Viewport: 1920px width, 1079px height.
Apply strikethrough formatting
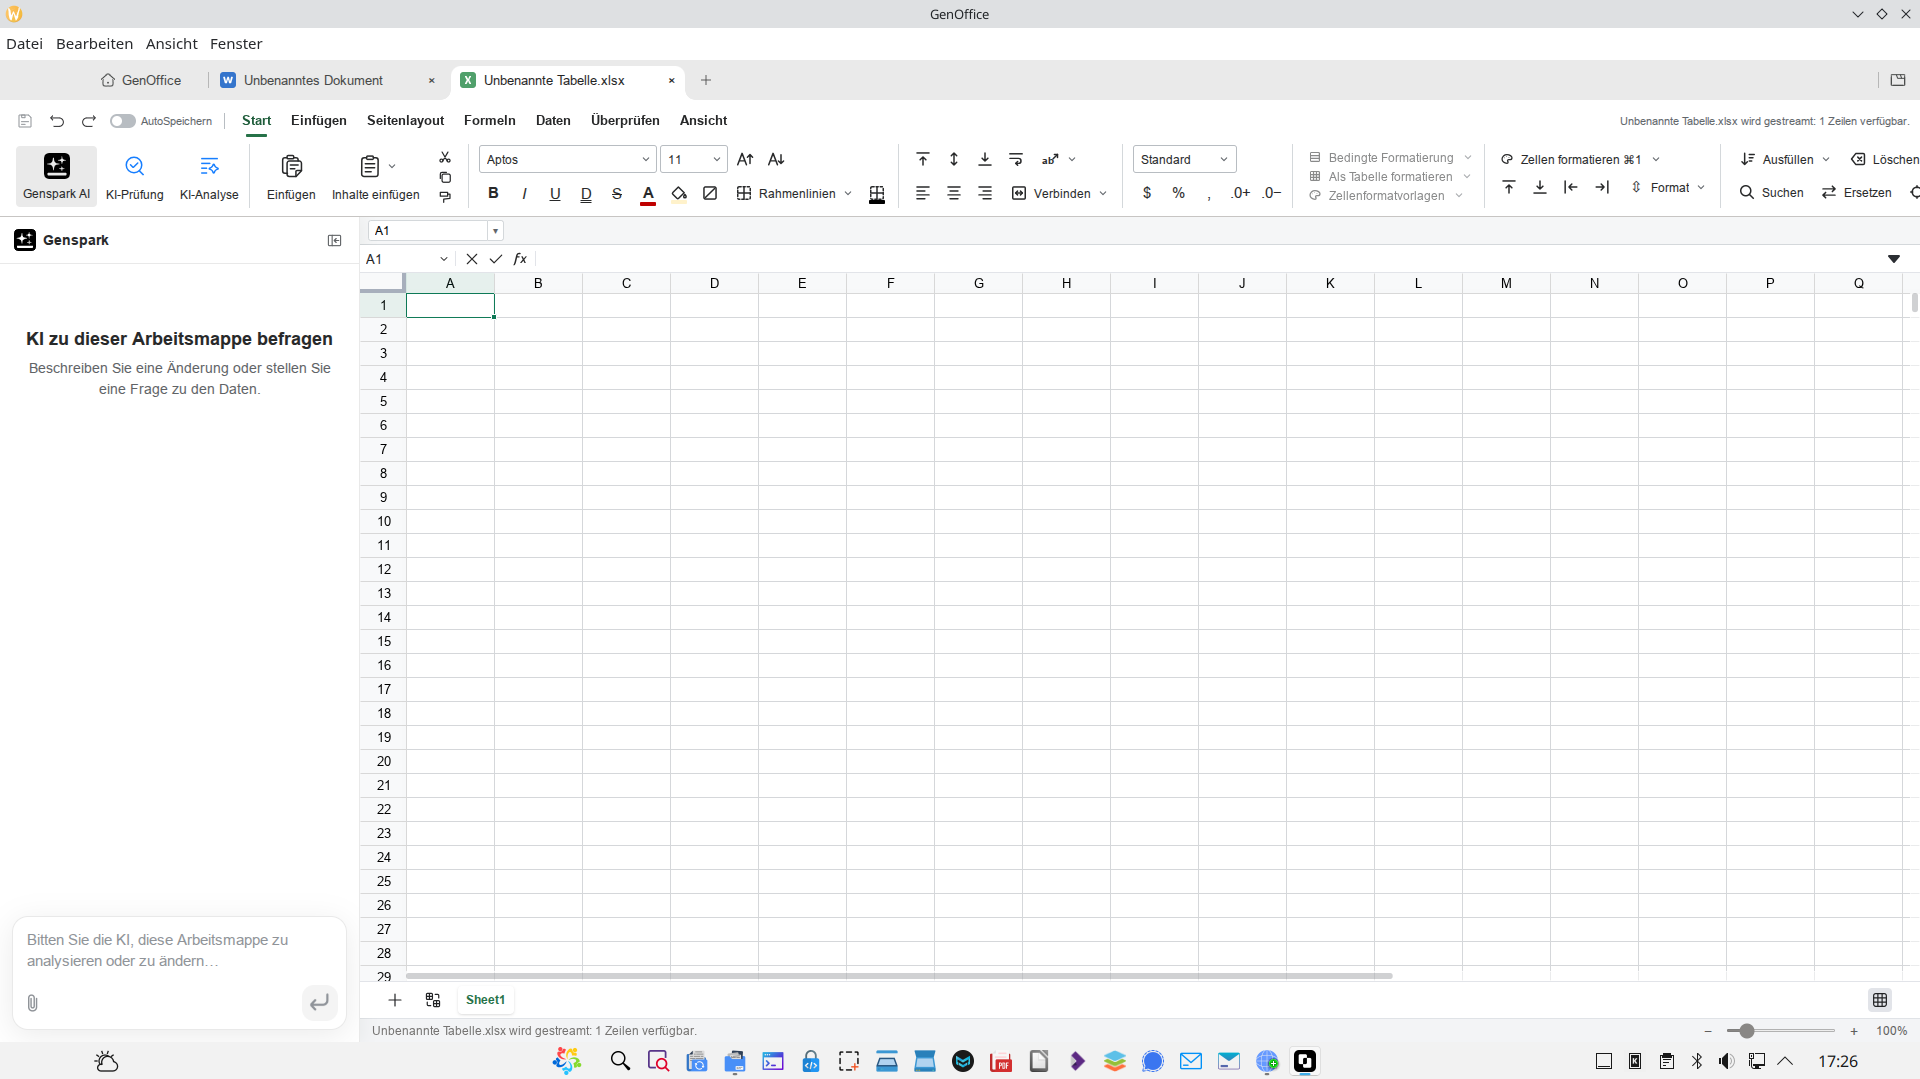coord(617,193)
